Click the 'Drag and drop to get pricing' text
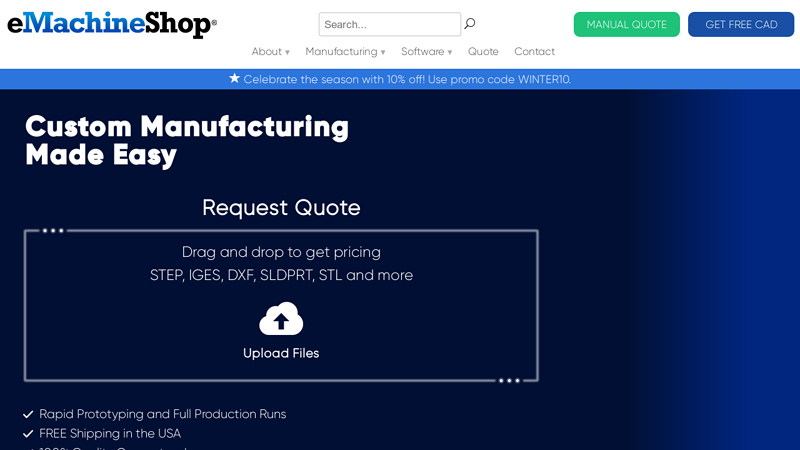The image size is (800, 450). 281,252
